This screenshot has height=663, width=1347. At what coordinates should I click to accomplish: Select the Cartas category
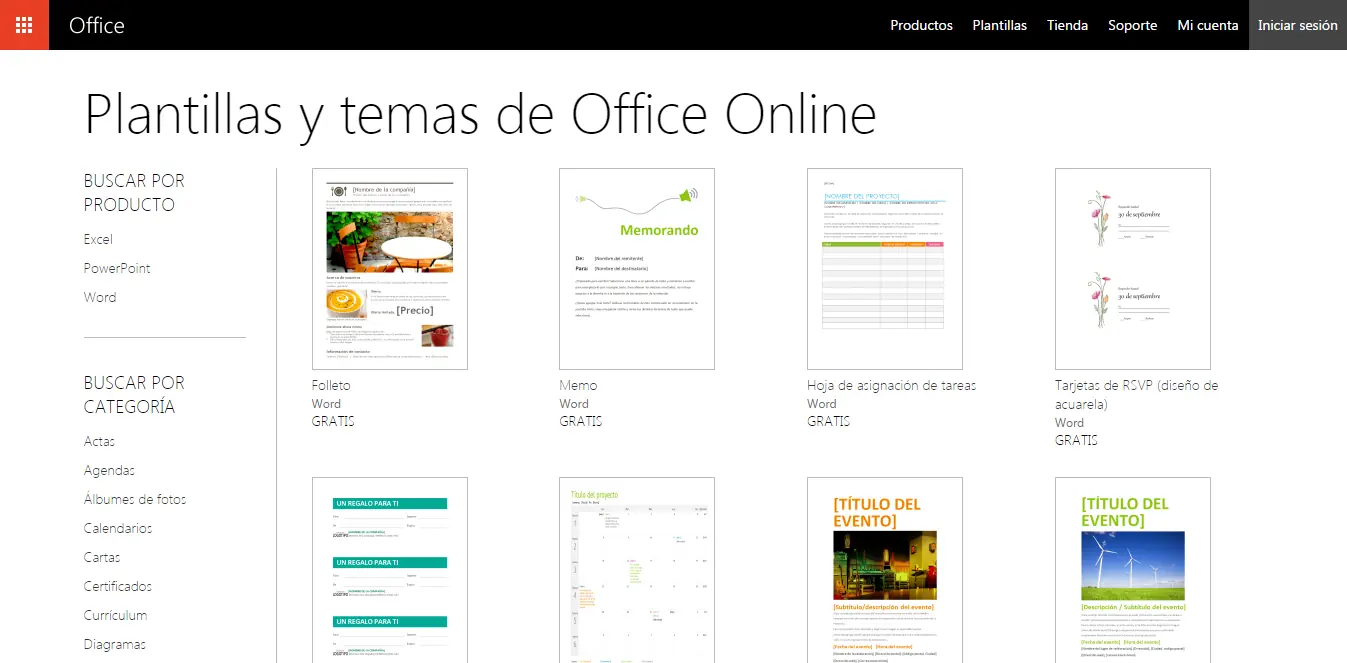click(102, 557)
